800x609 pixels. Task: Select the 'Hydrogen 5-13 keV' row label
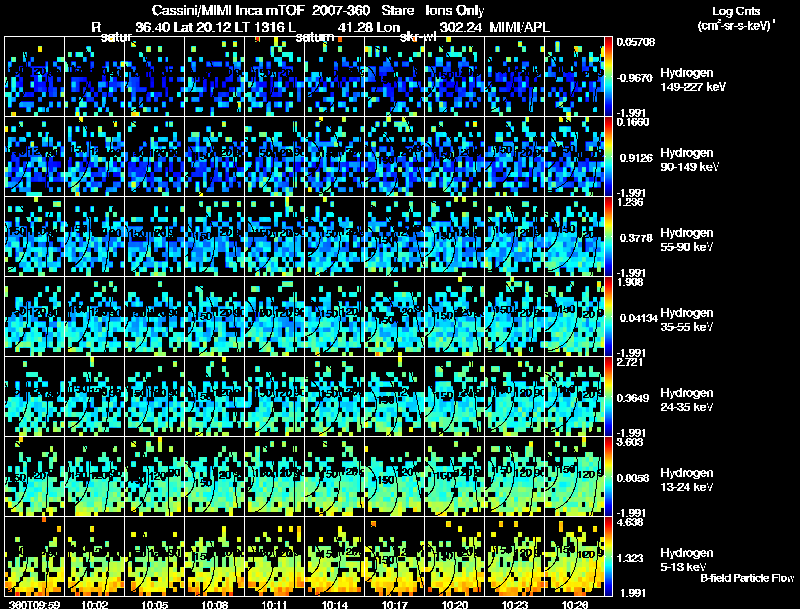(687, 560)
